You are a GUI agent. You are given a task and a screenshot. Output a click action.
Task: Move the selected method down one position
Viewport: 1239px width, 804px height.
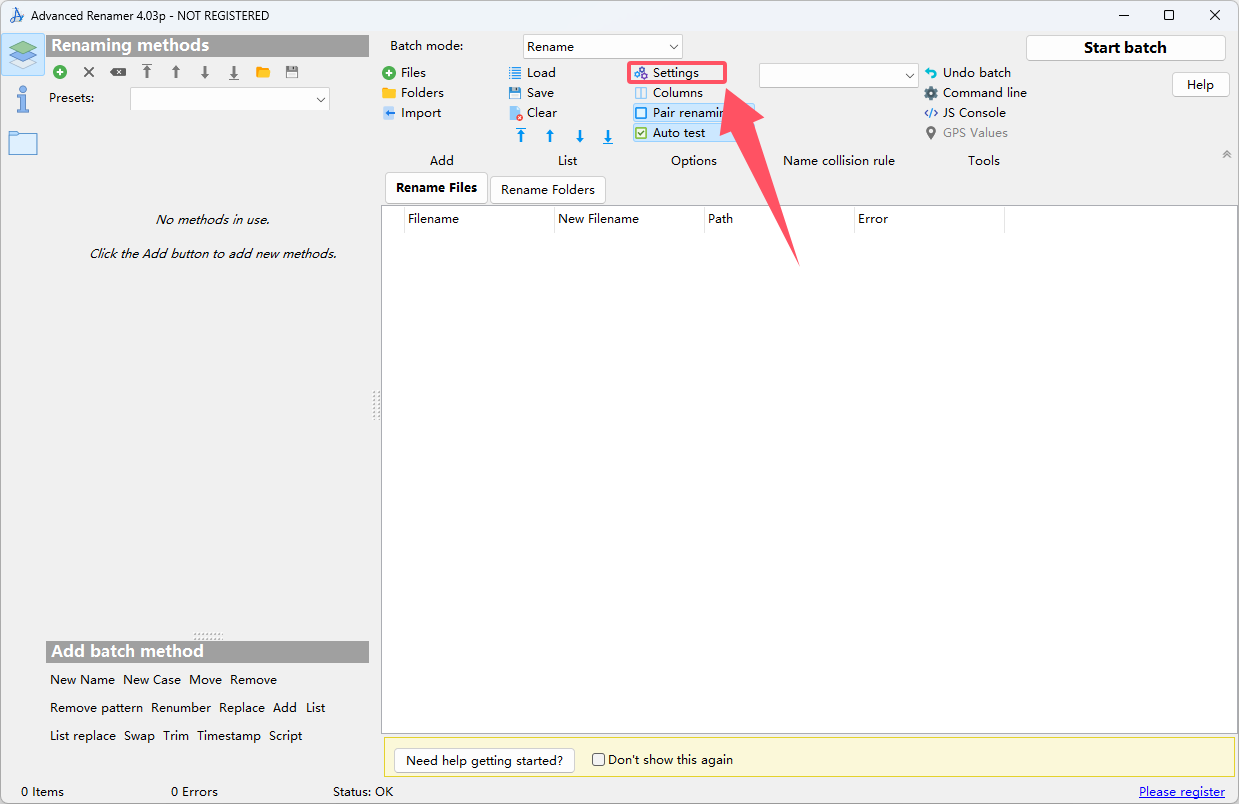point(205,72)
